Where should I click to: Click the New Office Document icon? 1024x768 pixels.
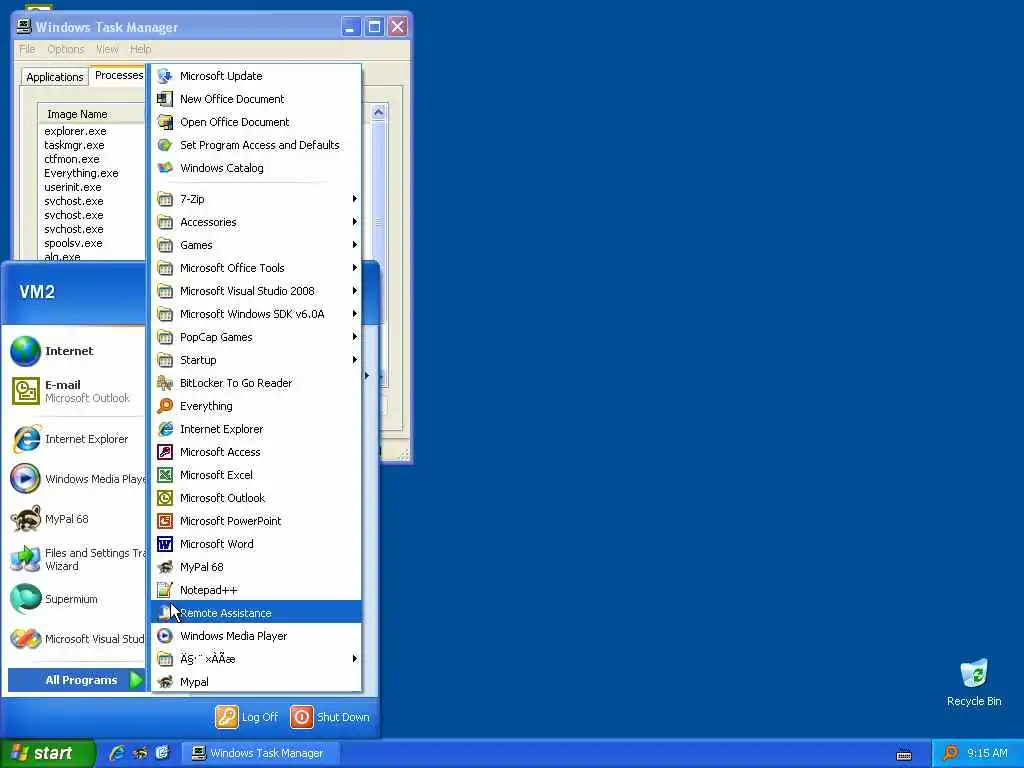tap(165, 99)
